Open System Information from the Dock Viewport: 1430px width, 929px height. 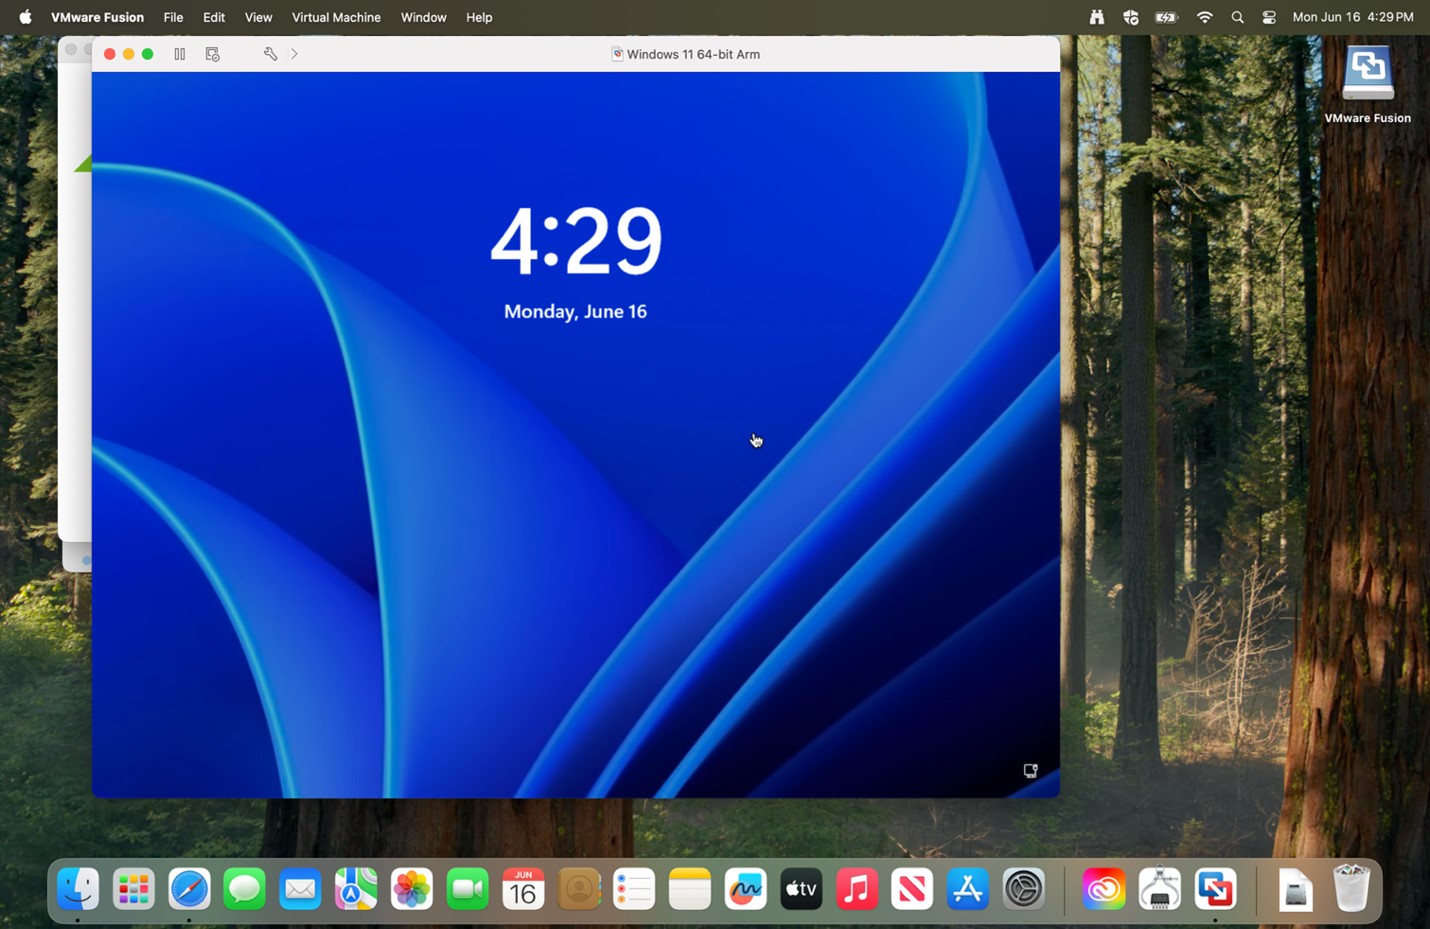point(1160,888)
